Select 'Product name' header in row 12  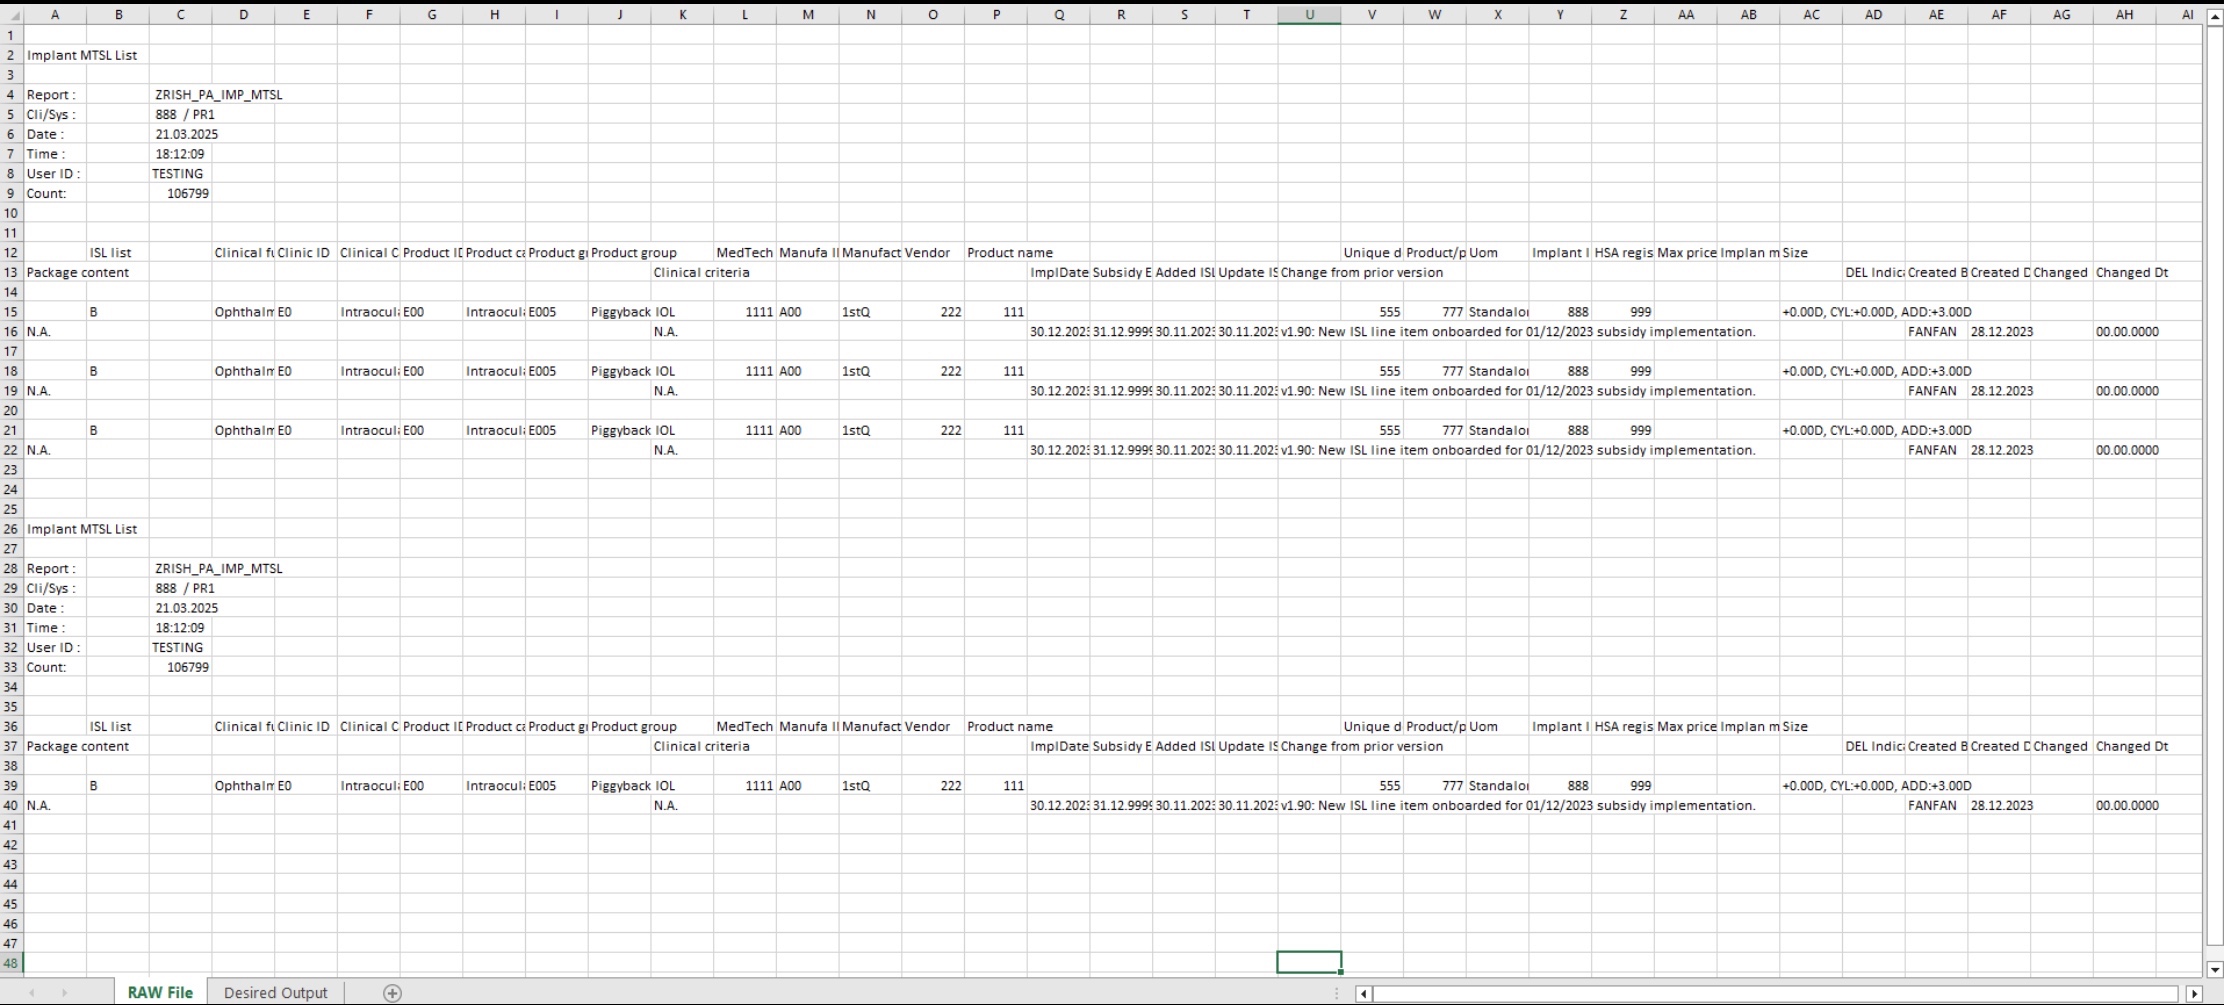click(1010, 253)
